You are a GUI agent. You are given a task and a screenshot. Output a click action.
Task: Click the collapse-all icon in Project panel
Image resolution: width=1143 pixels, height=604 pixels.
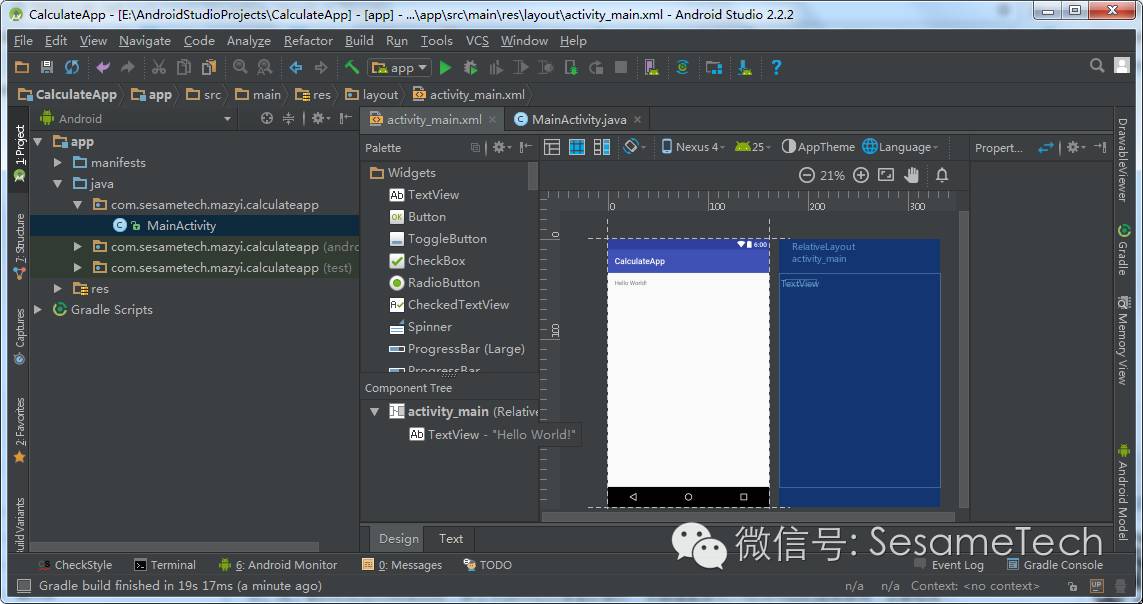(289, 118)
